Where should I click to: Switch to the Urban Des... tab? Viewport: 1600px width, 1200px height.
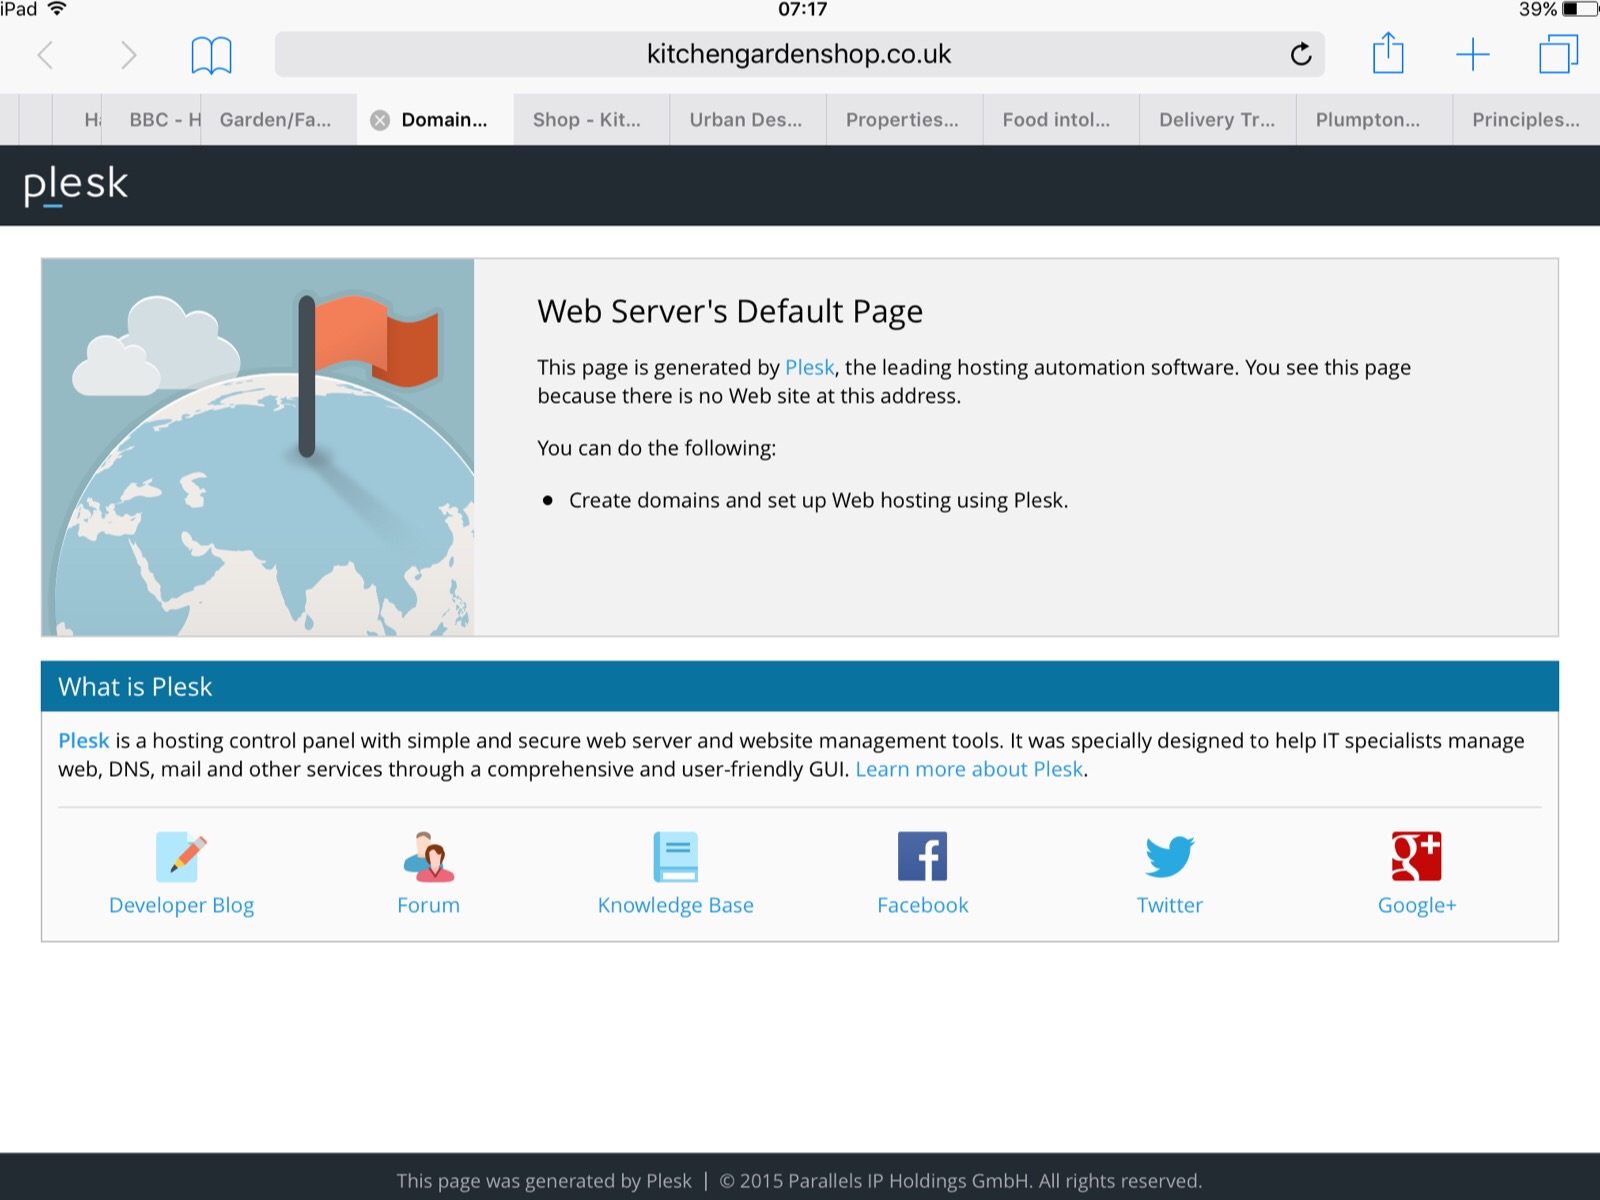pyautogui.click(x=745, y=120)
